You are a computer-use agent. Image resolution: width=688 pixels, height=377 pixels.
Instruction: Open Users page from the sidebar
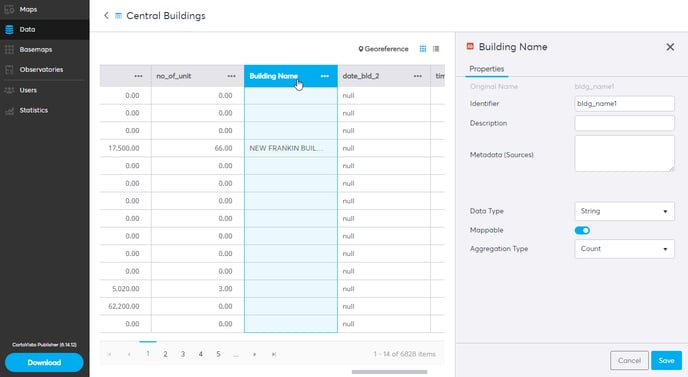tap(28, 90)
